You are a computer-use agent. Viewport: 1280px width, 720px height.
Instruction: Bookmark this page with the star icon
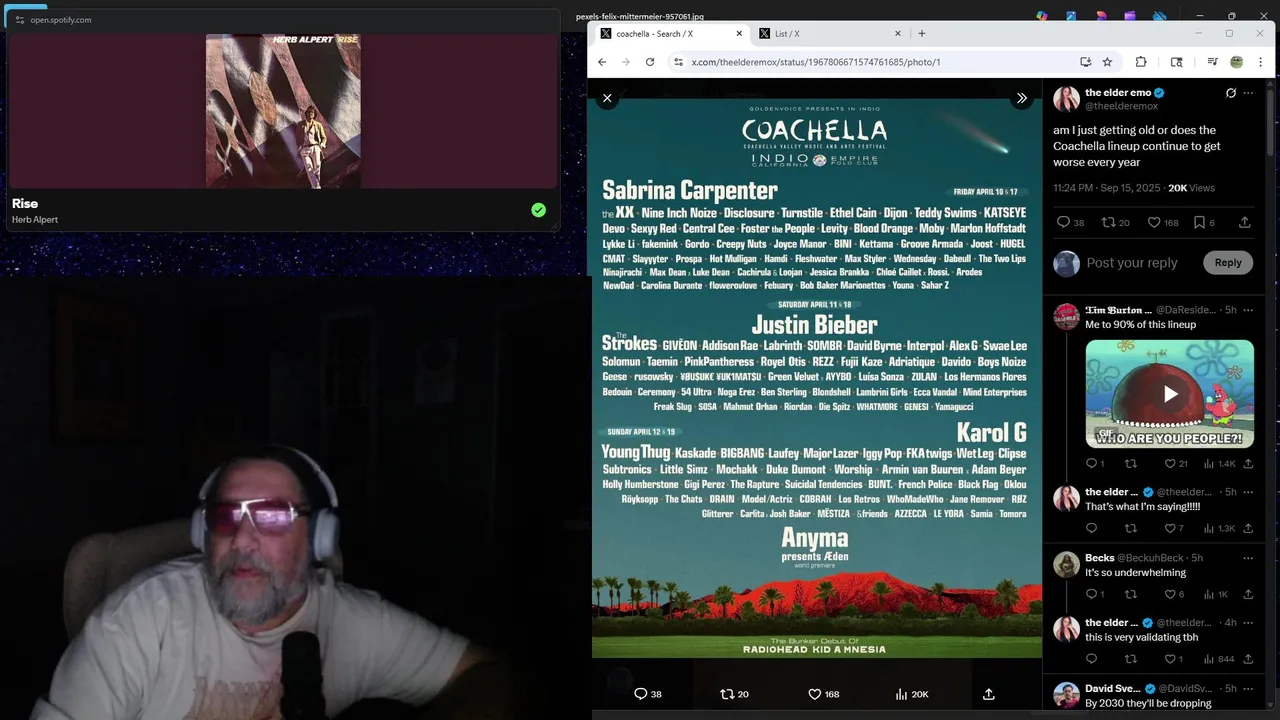pos(1107,62)
